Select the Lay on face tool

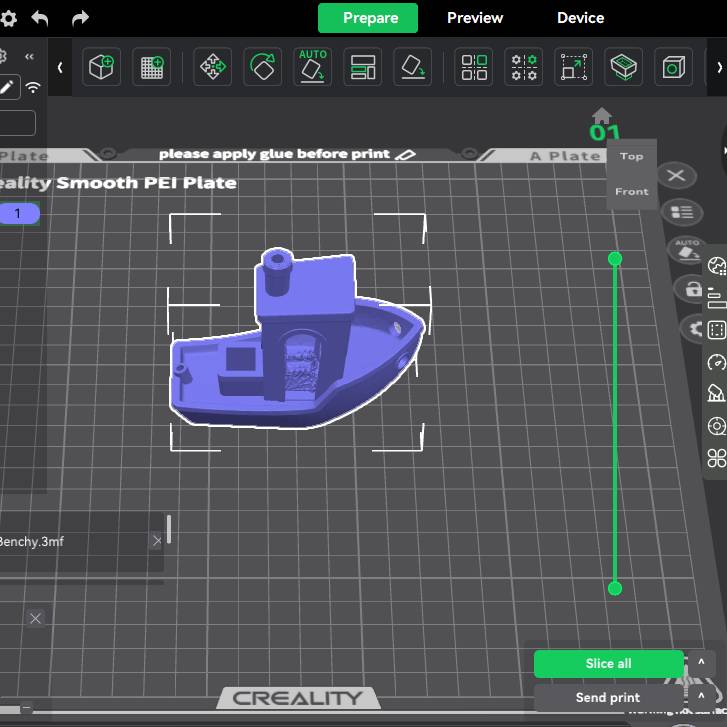(x=413, y=67)
